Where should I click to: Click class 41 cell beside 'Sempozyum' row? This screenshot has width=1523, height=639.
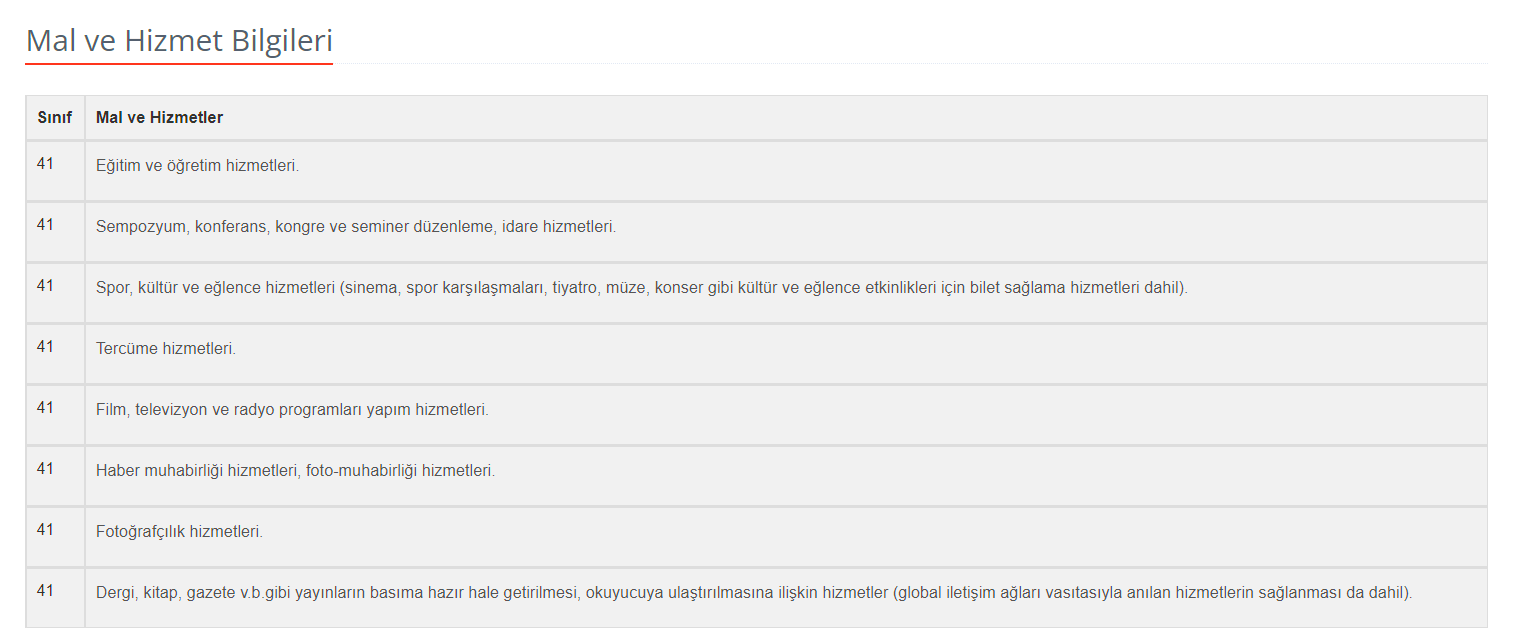(45, 224)
